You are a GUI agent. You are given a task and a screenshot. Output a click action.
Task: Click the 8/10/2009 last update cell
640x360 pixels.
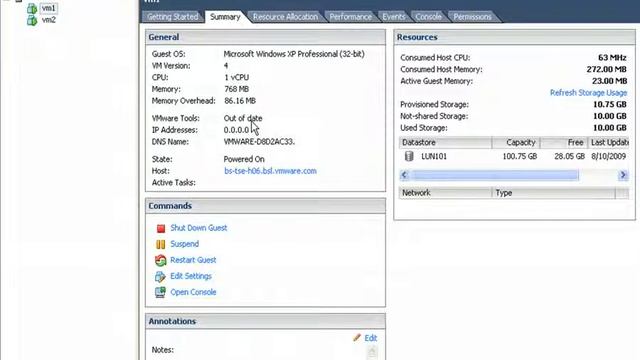(609, 156)
